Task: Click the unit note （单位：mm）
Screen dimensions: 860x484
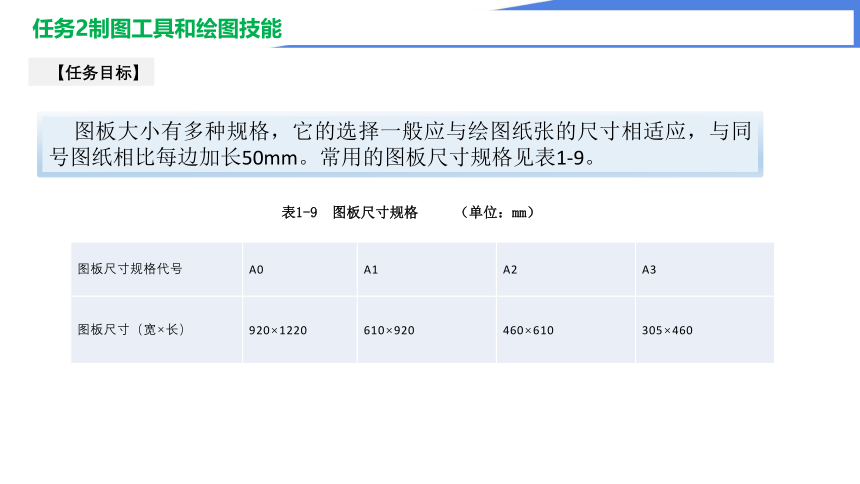Action: point(497,212)
